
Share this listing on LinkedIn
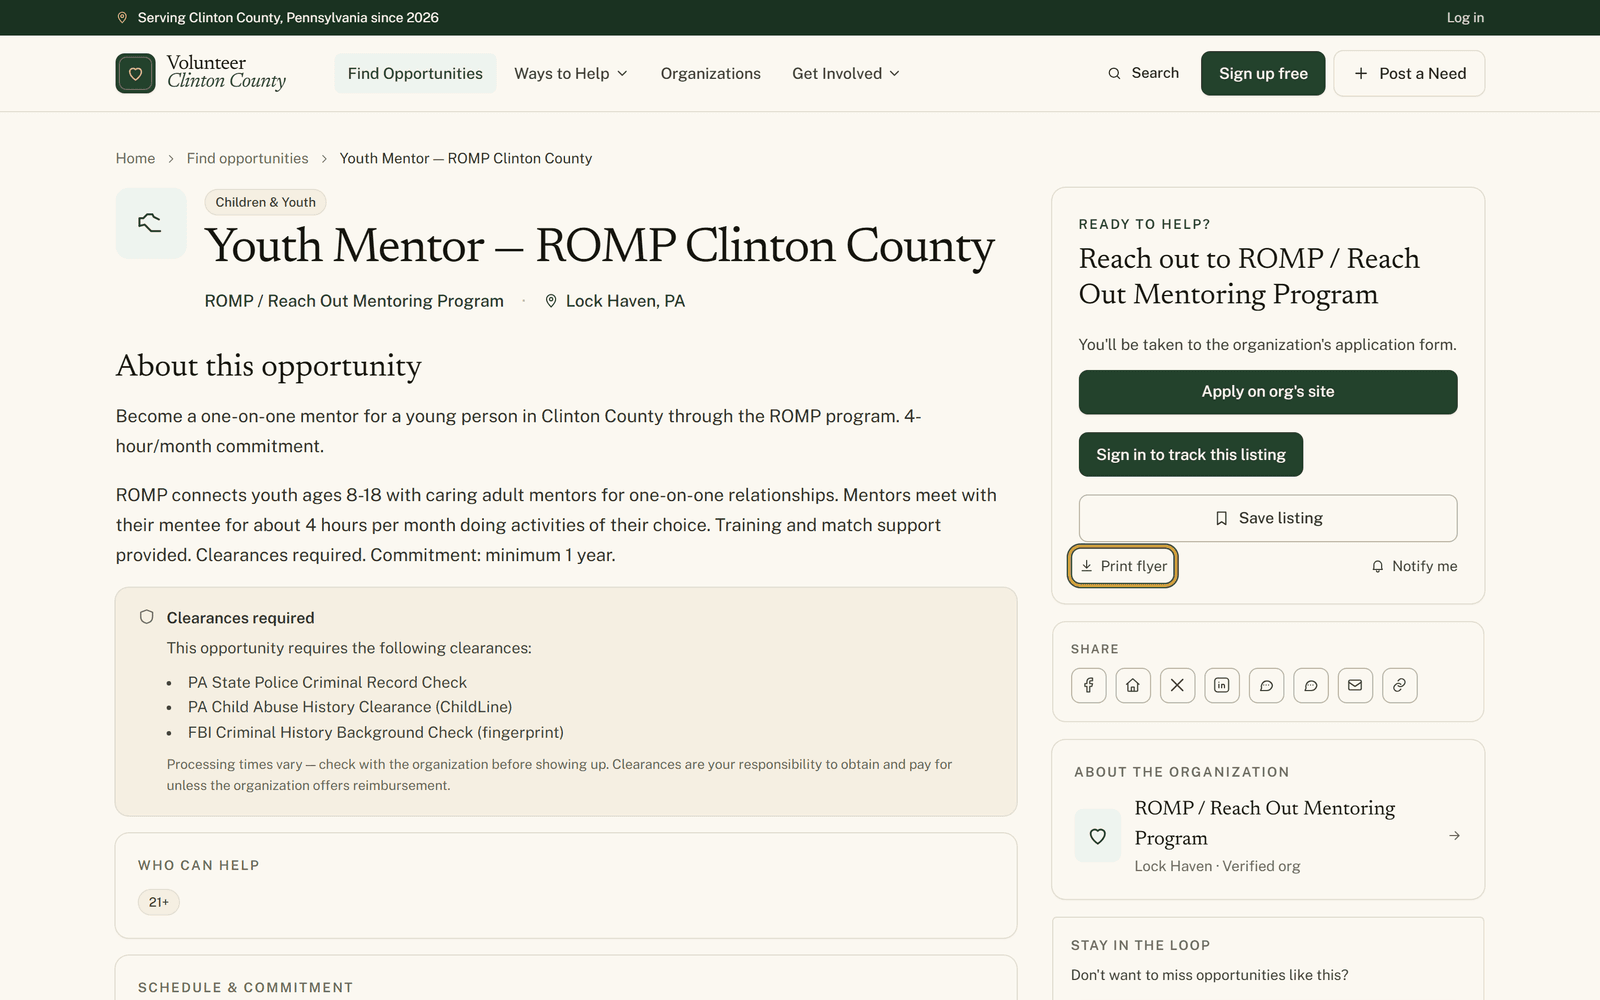pos(1222,685)
